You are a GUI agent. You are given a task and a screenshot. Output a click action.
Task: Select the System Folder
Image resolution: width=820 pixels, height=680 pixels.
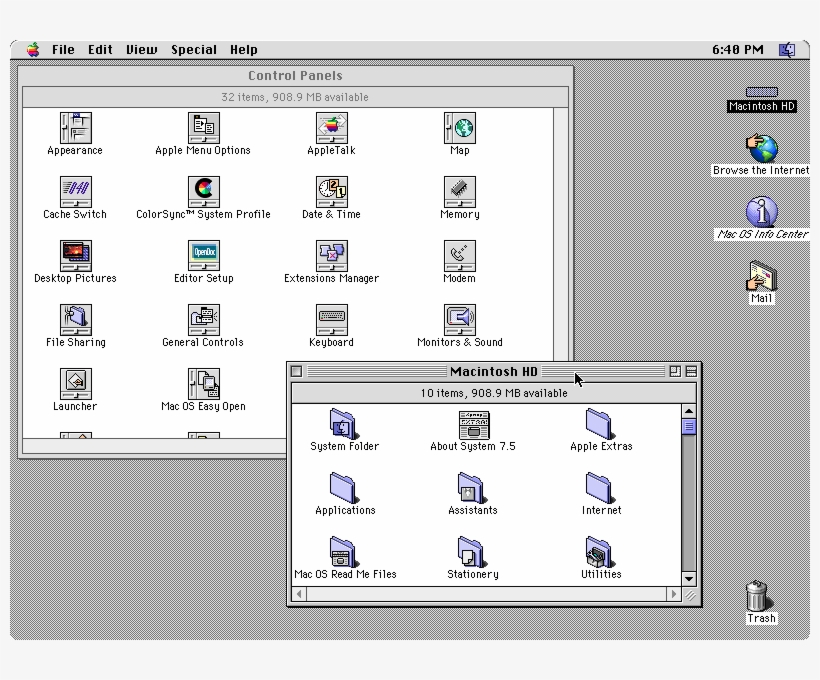[344, 424]
